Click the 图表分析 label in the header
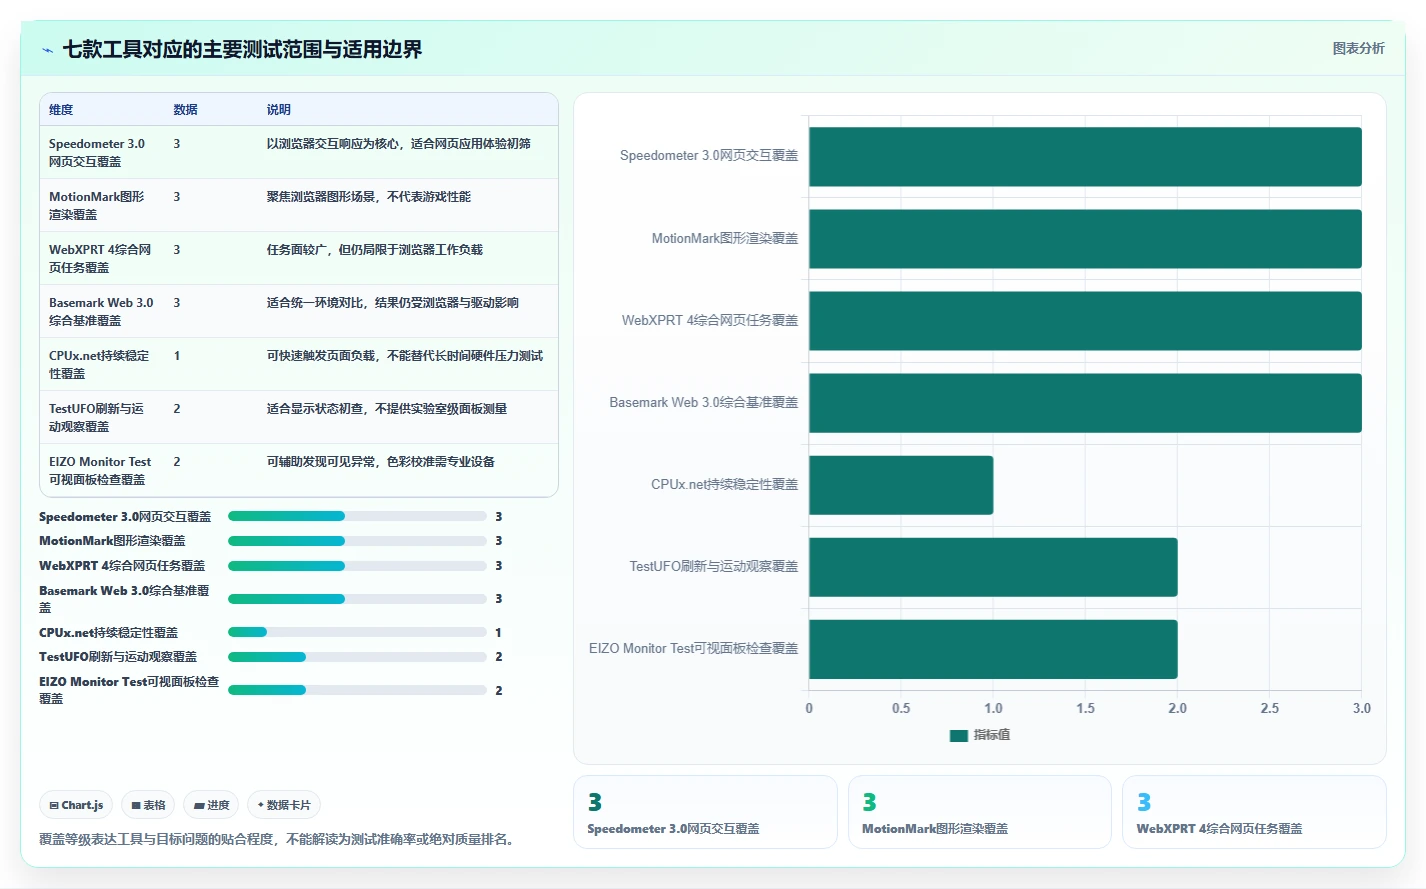This screenshot has height=889, width=1426. 1358,48
